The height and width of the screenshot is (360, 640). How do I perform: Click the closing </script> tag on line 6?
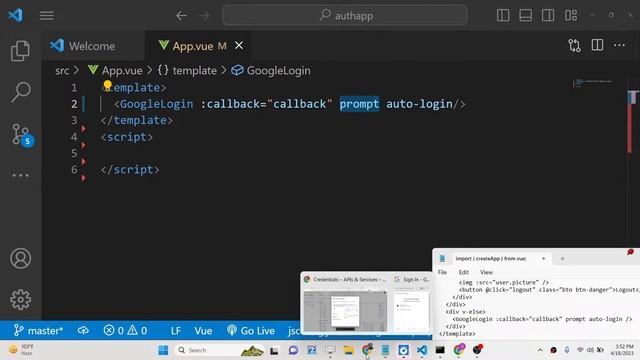point(130,169)
